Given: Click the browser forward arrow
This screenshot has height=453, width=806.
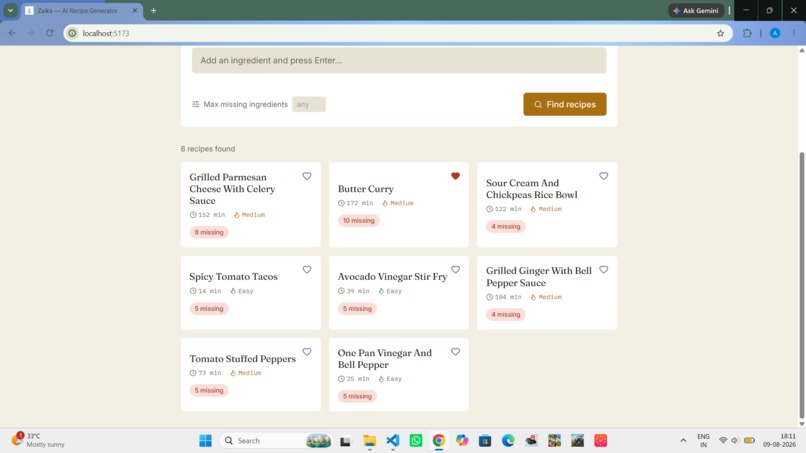Looking at the screenshot, I should click(x=31, y=33).
